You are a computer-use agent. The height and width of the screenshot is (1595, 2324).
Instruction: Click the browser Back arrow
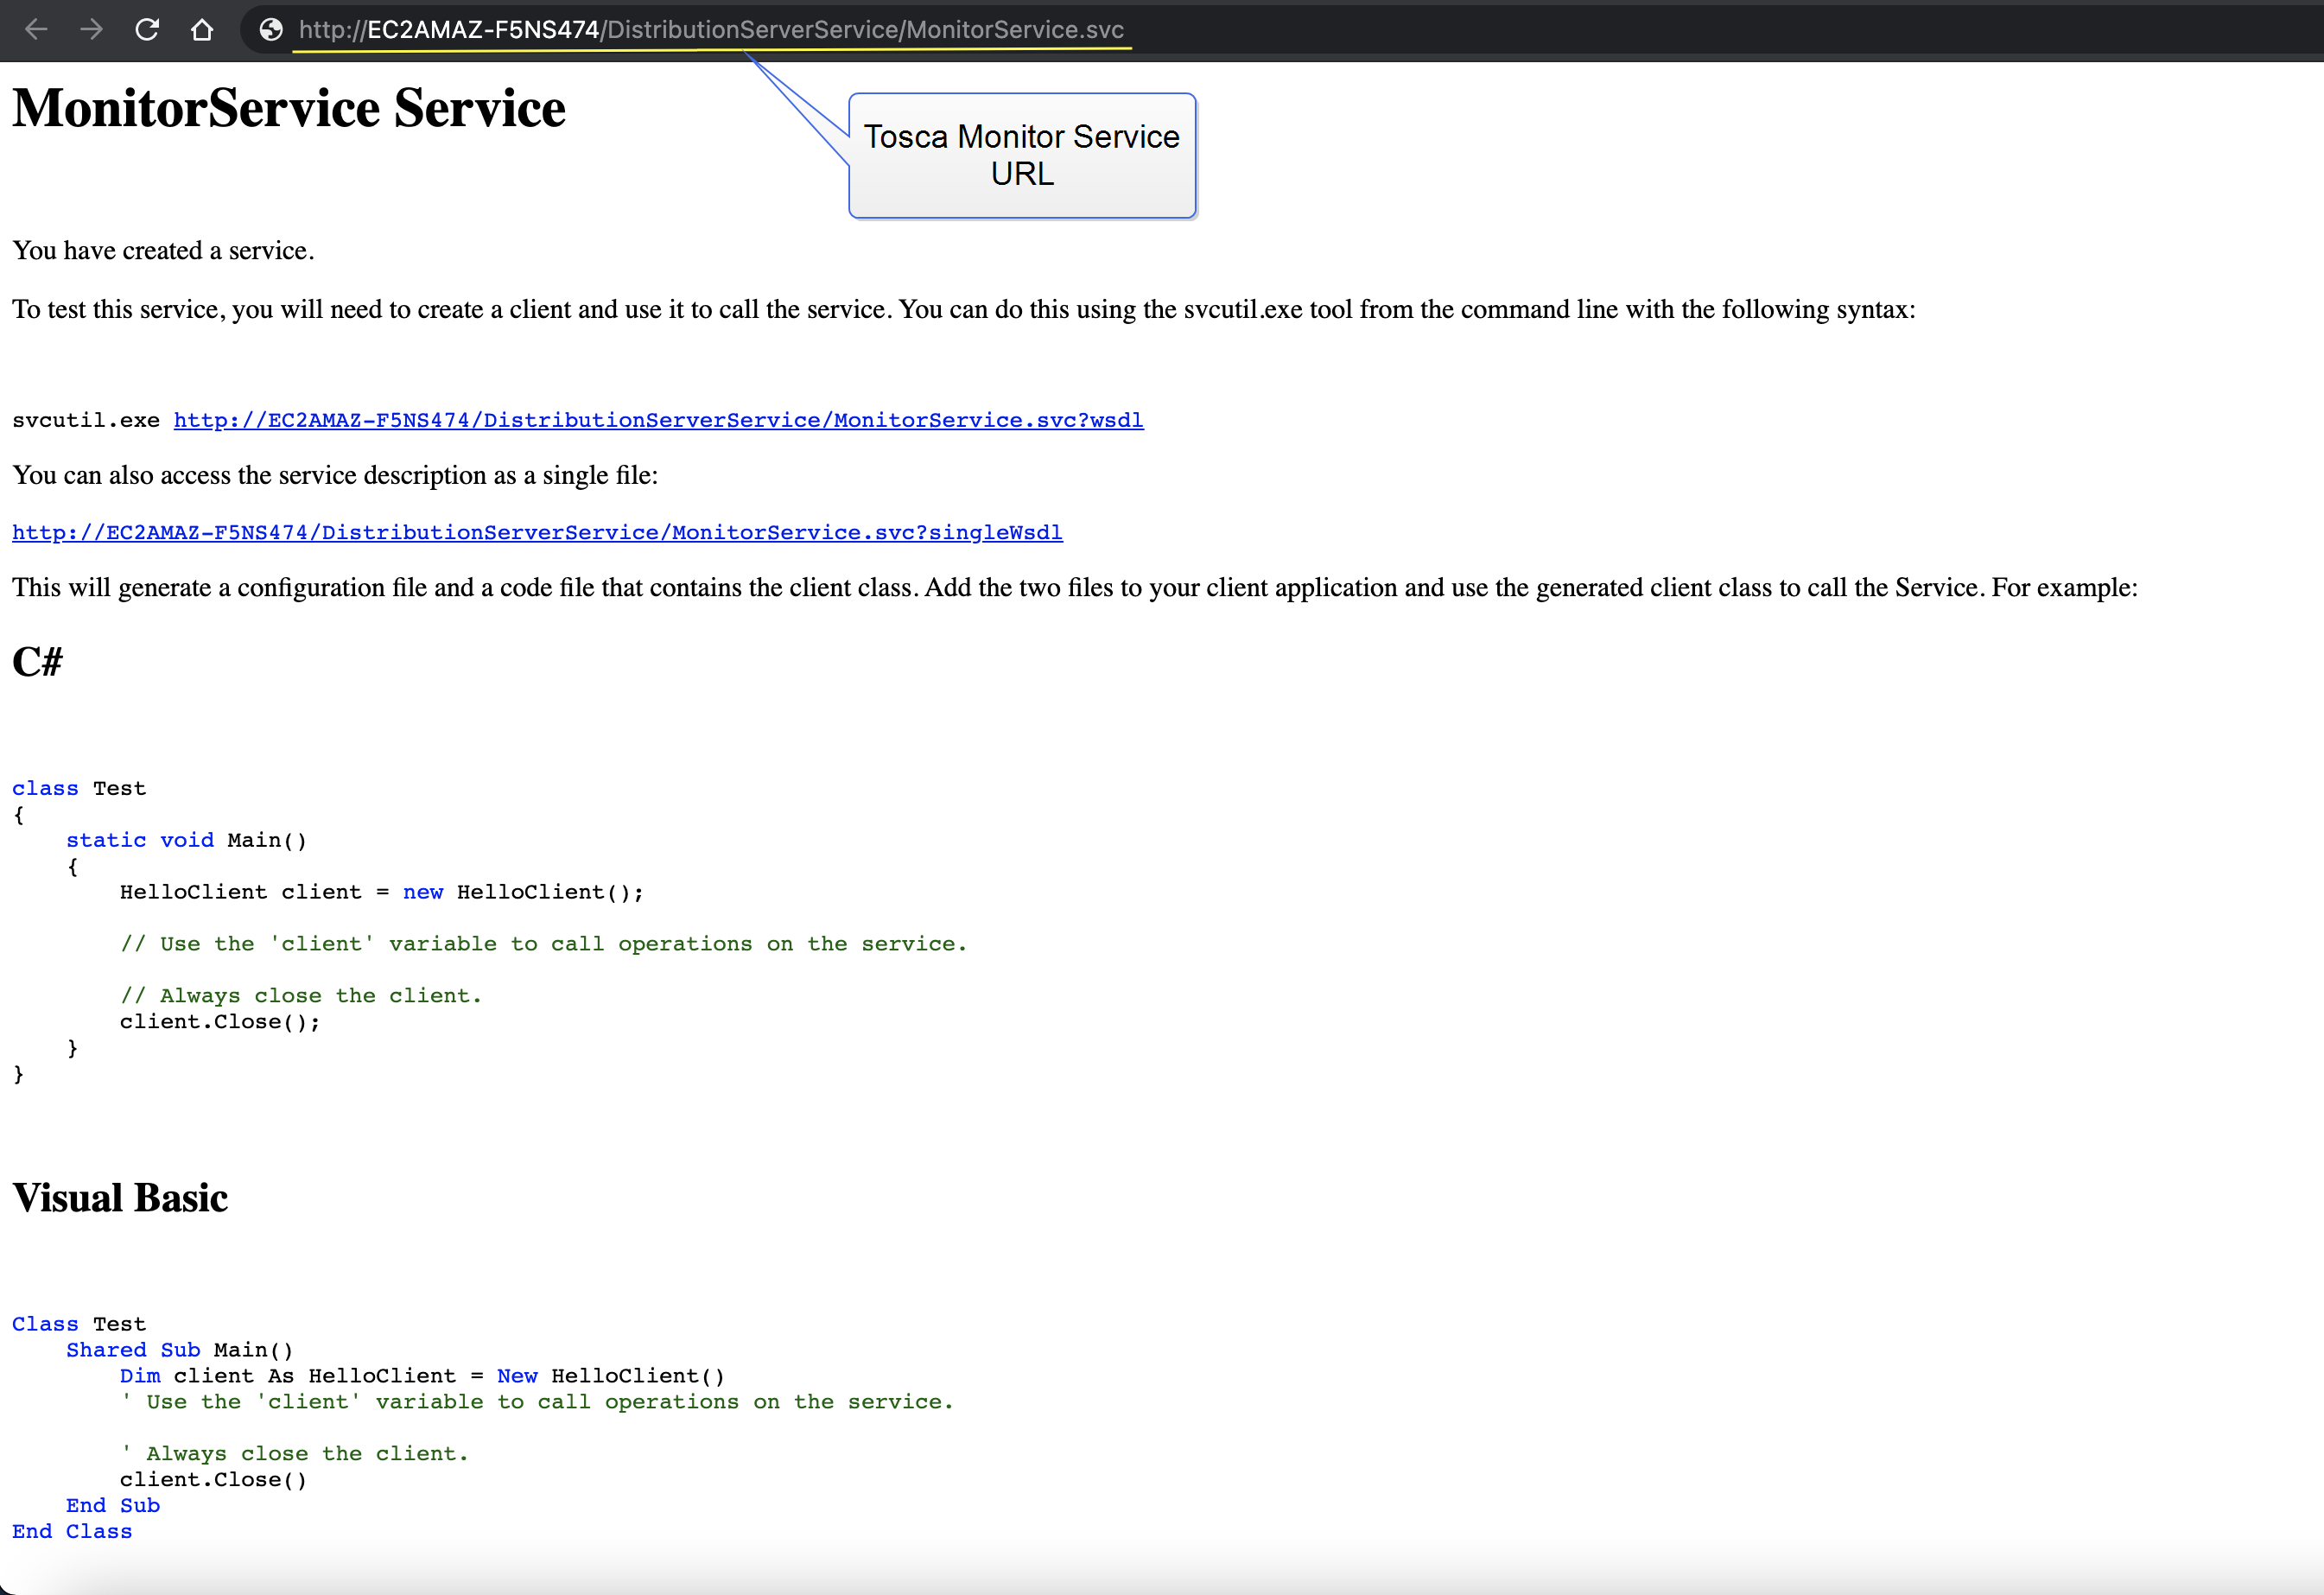click(x=37, y=30)
